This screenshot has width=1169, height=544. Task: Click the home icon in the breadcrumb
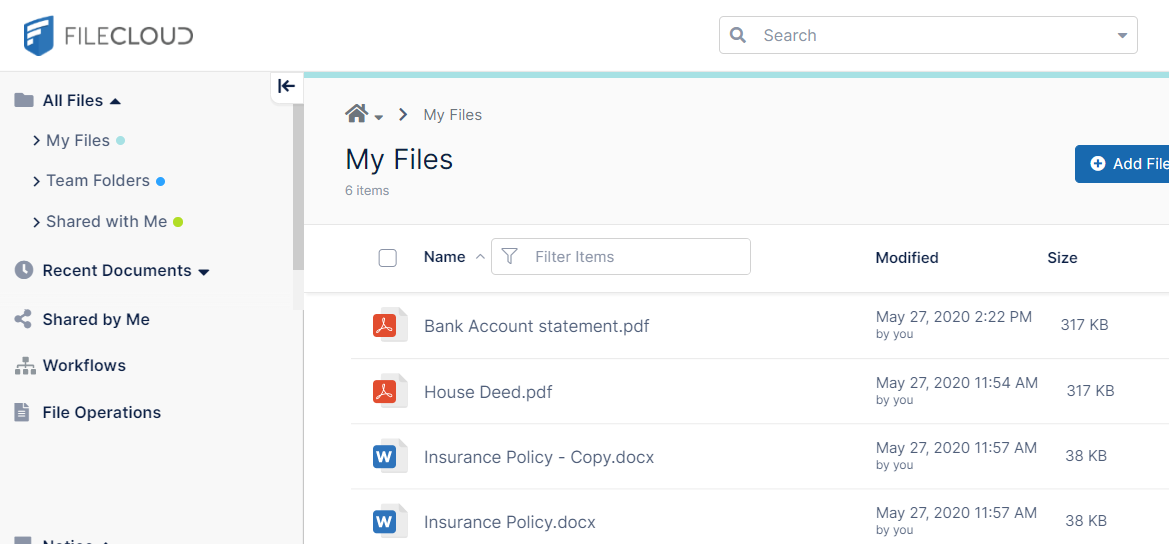click(356, 114)
